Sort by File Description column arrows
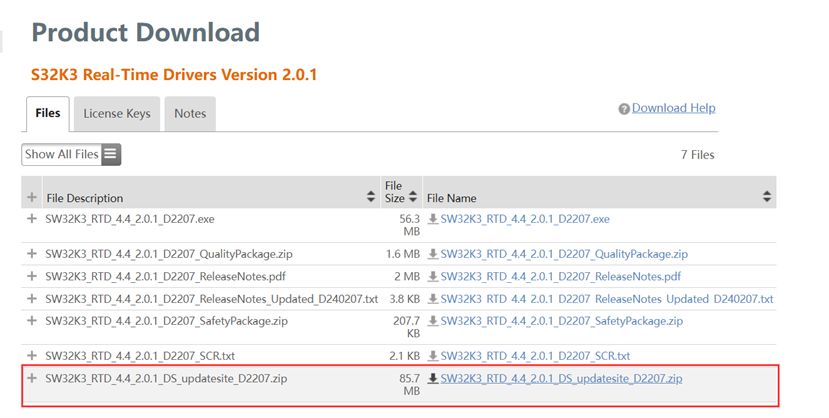This screenshot has width=829, height=418. click(371, 198)
